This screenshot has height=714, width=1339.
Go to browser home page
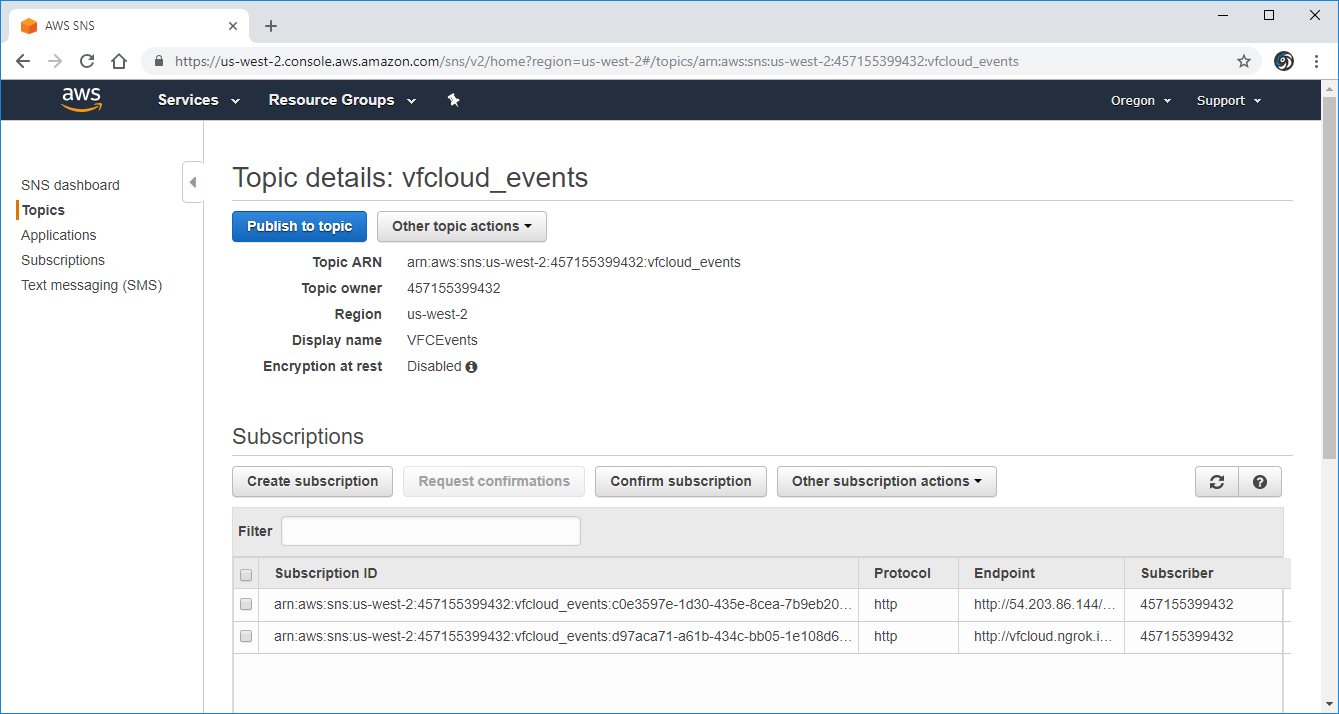(119, 61)
